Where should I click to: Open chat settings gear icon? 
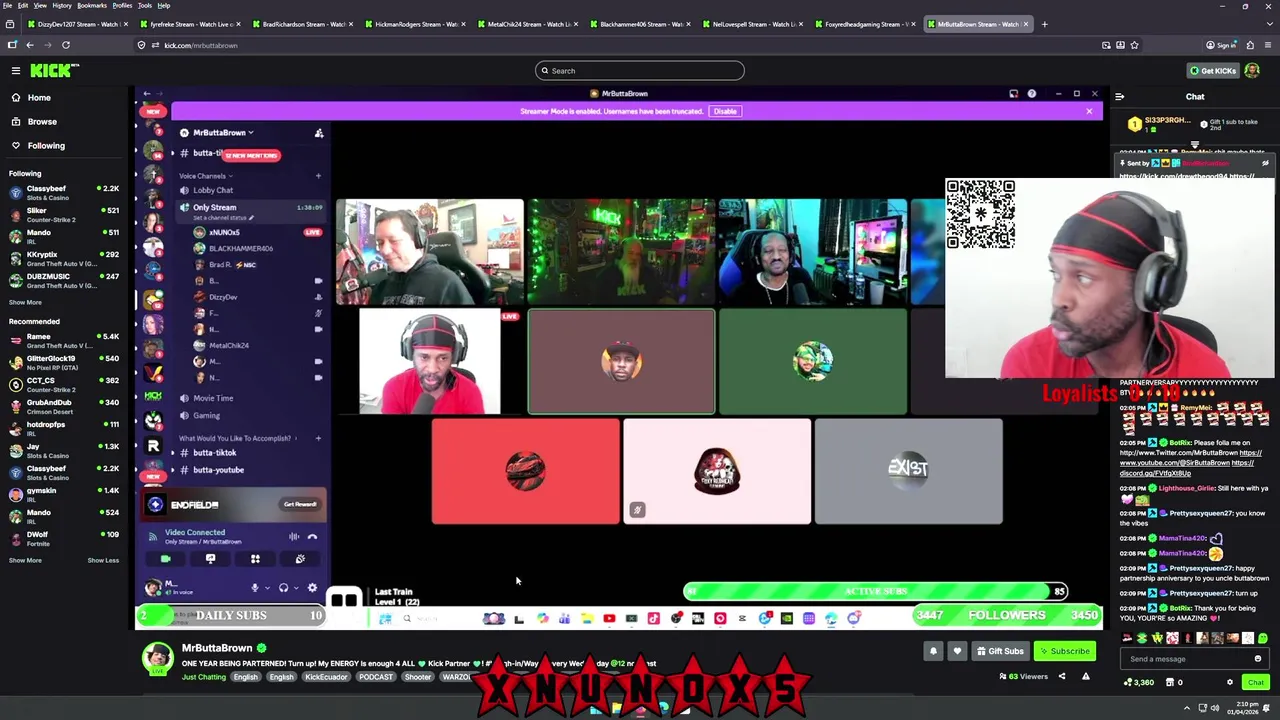pos(1230,682)
